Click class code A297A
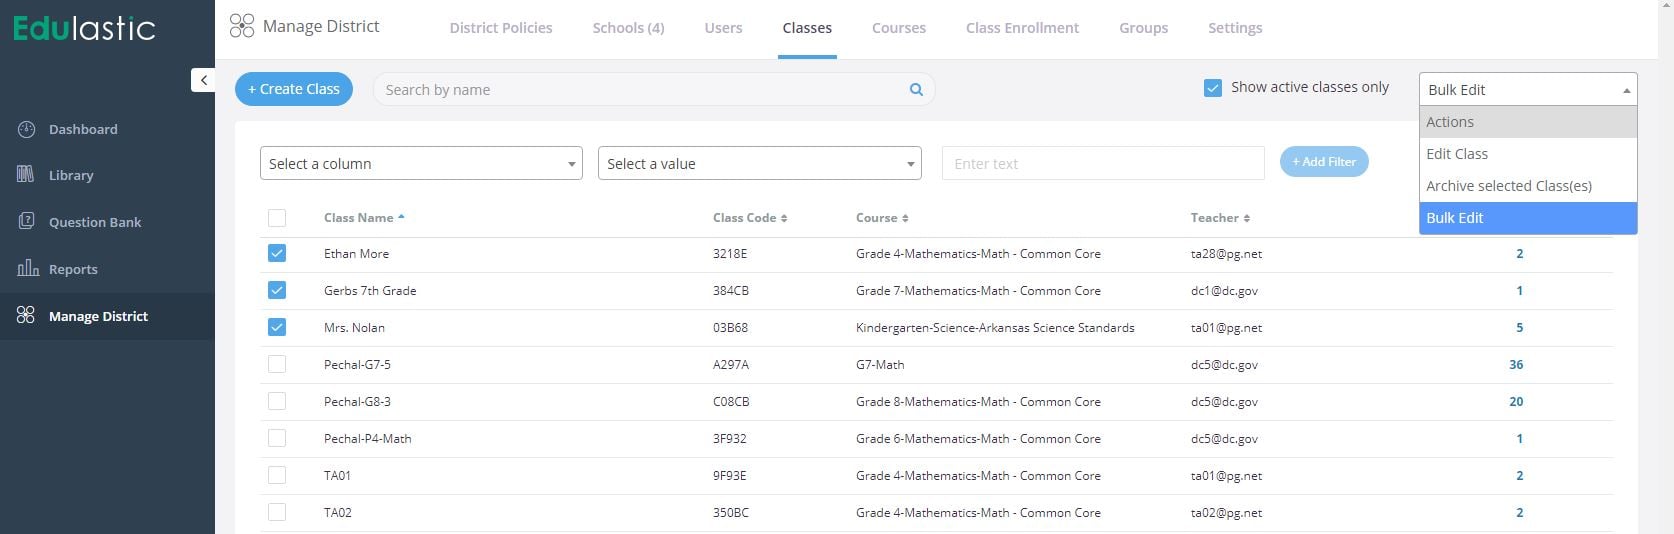The width and height of the screenshot is (1674, 534). (731, 365)
